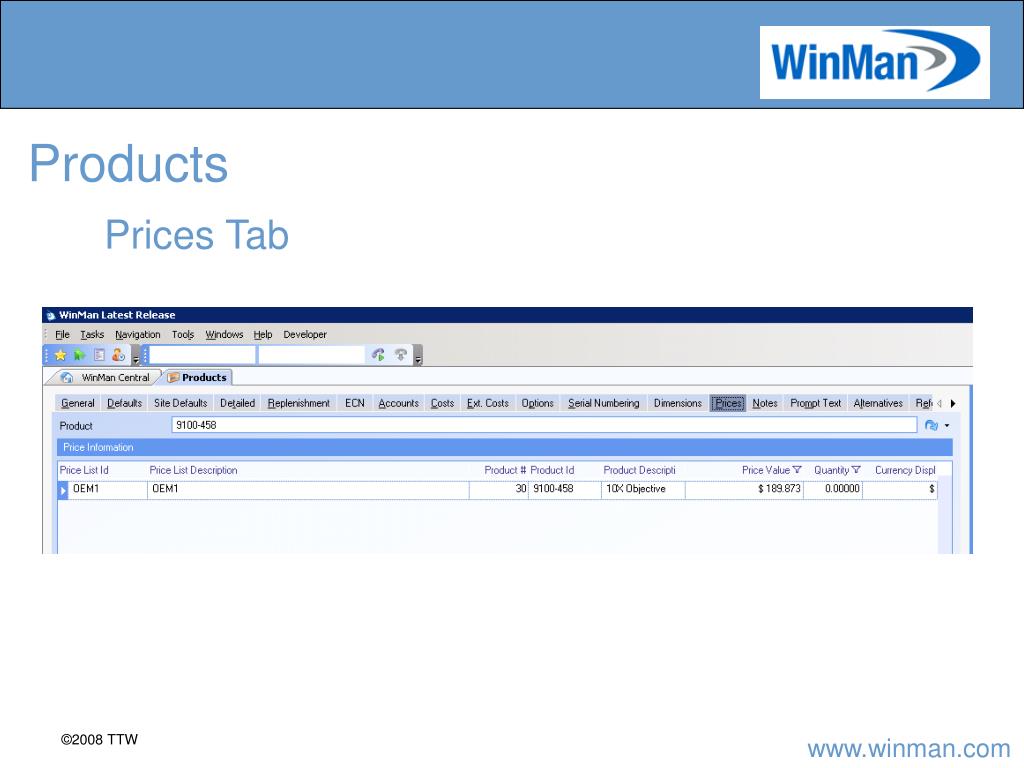The width and height of the screenshot is (1024, 768).
Task: Click the Quantity column filter icon
Action: point(856,470)
